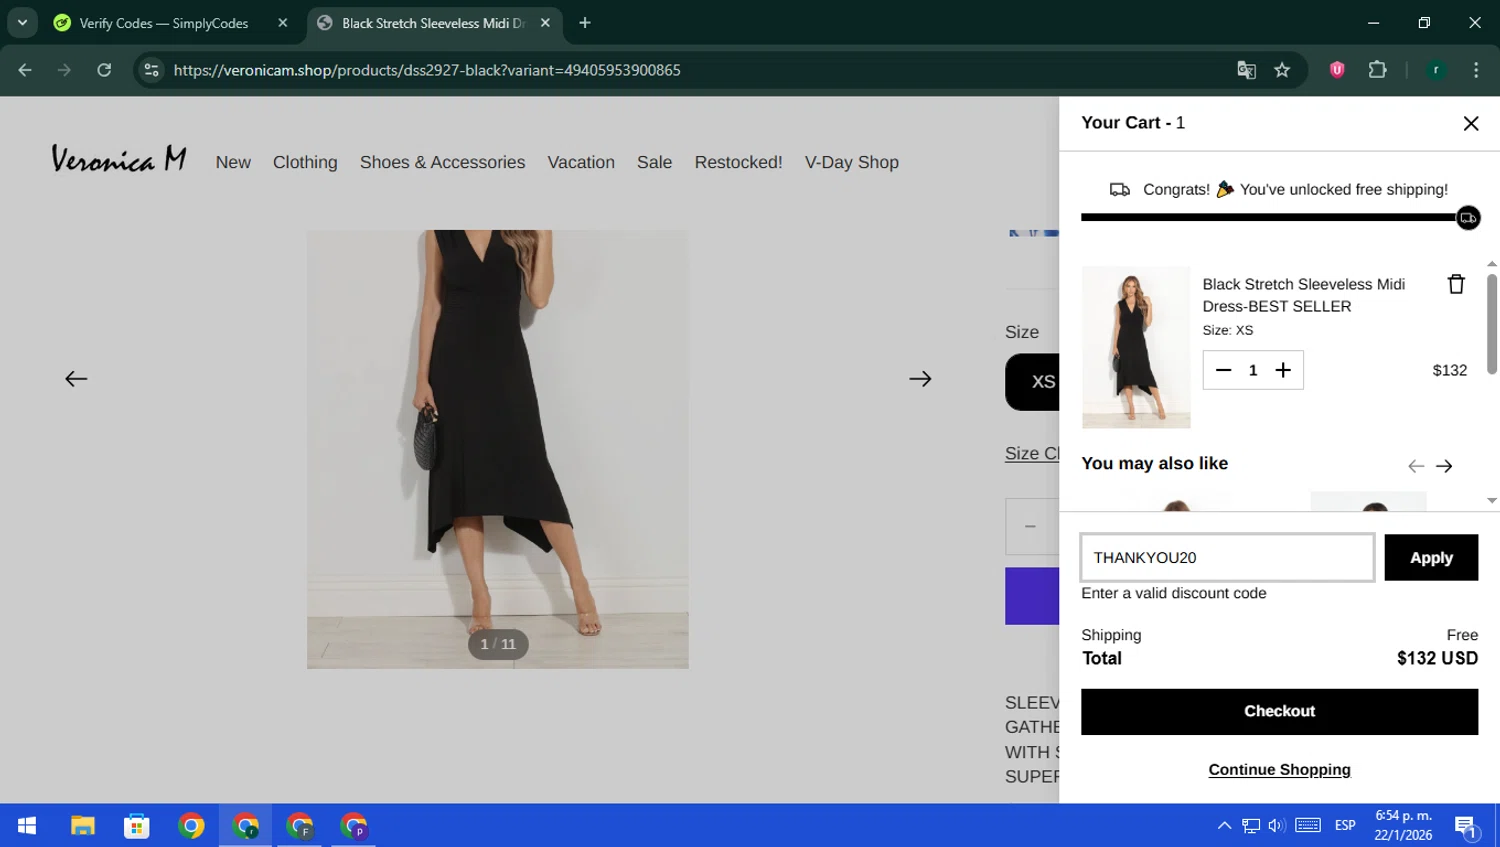Screen dimensions: 1500x847
Task: Reload the current page
Action: click(104, 70)
